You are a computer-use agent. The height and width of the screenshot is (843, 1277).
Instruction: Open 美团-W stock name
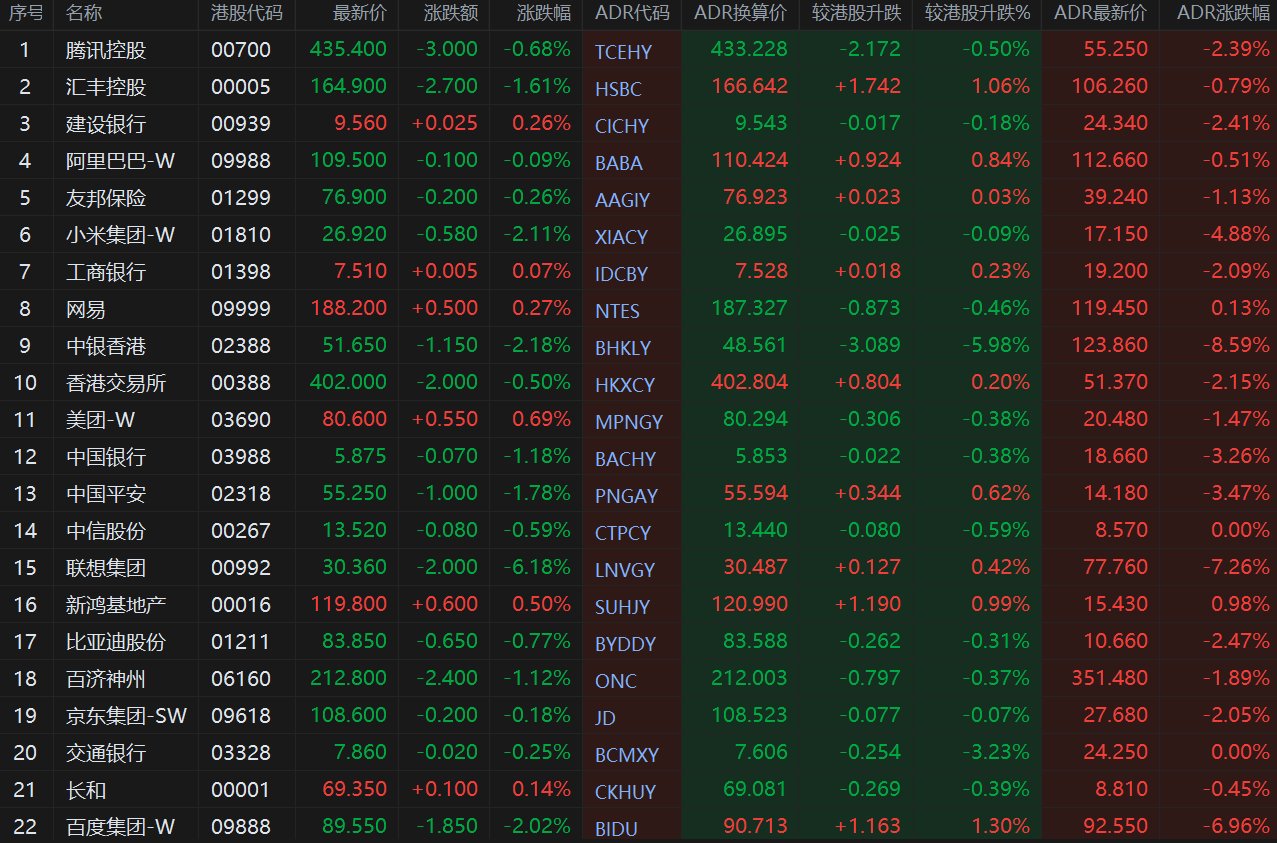(100, 420)
